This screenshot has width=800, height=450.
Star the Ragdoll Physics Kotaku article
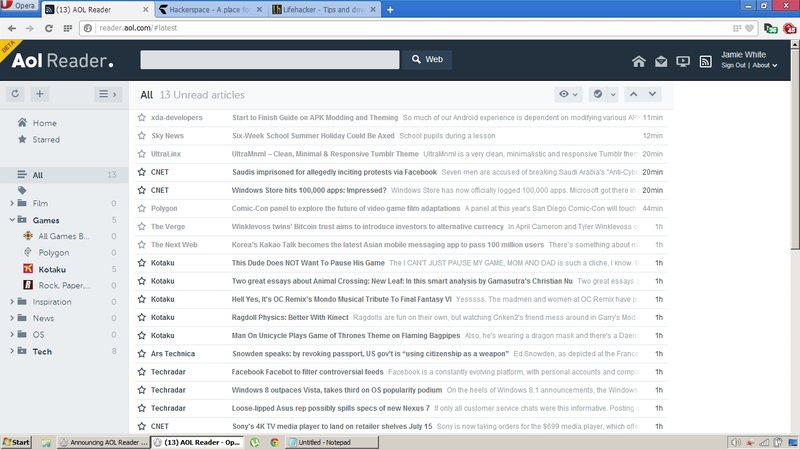pyautogui.click(x=141, y=317)
